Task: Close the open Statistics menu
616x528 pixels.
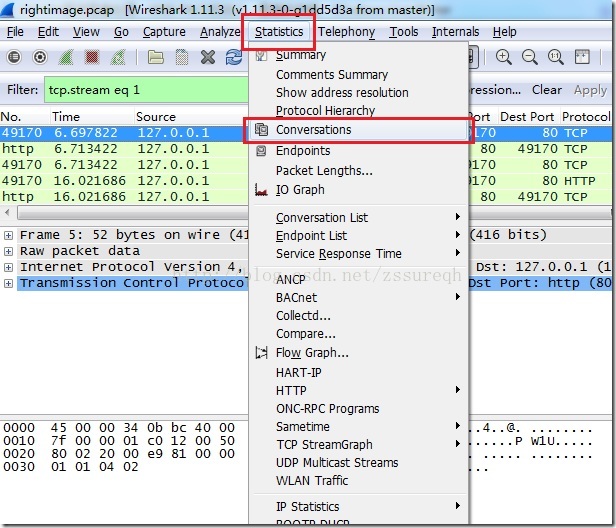Action: (x=279, y=32)
